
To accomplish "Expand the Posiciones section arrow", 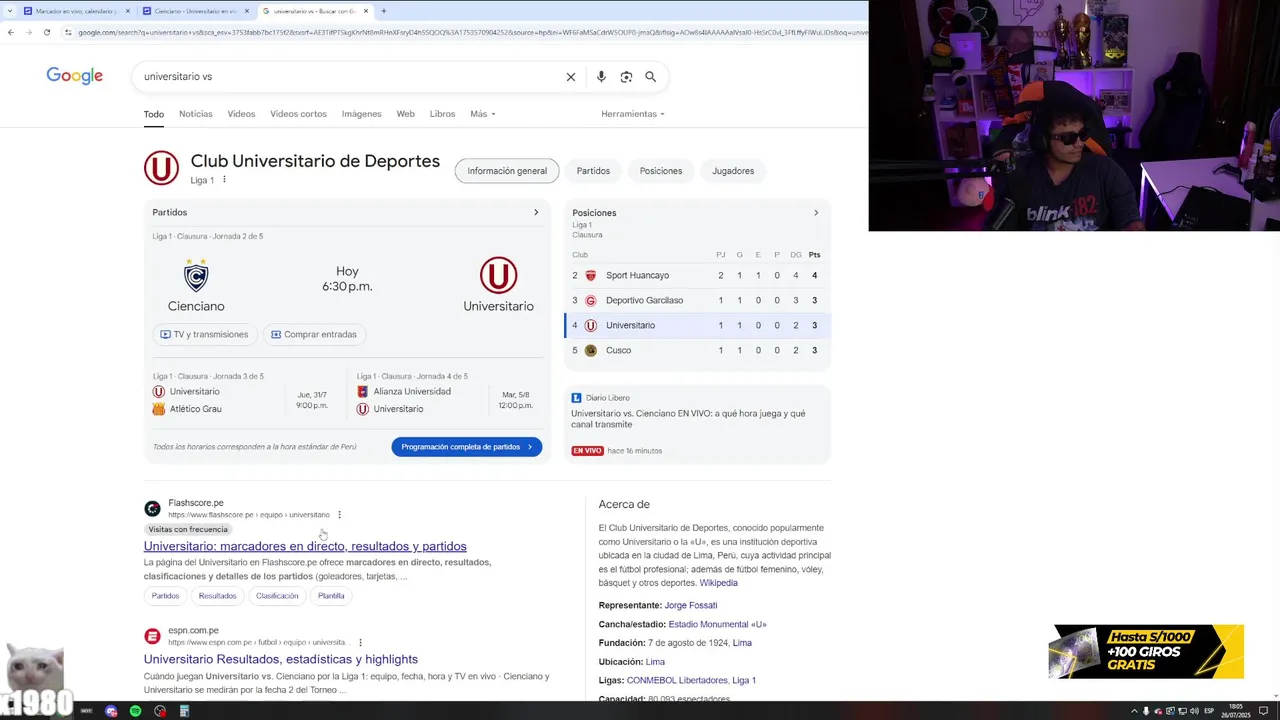I will pyautogui.click(x=816, y=213).
